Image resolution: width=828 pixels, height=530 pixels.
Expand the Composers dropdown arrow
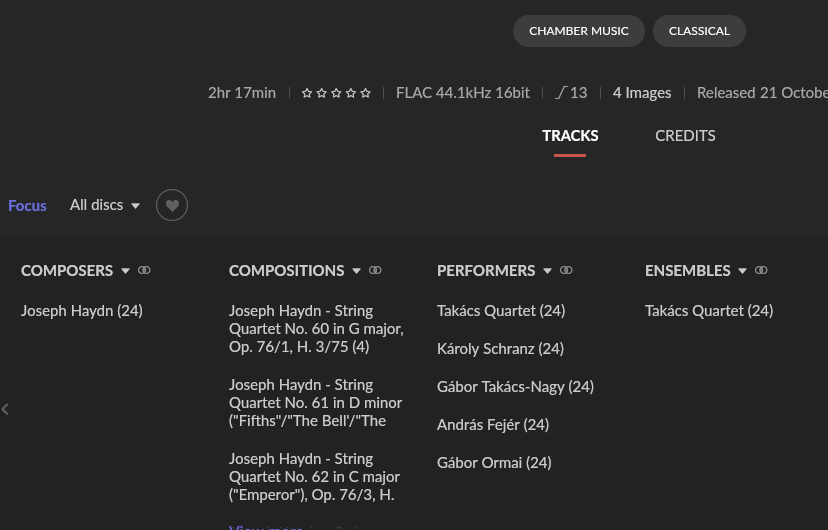pos(125,271)
